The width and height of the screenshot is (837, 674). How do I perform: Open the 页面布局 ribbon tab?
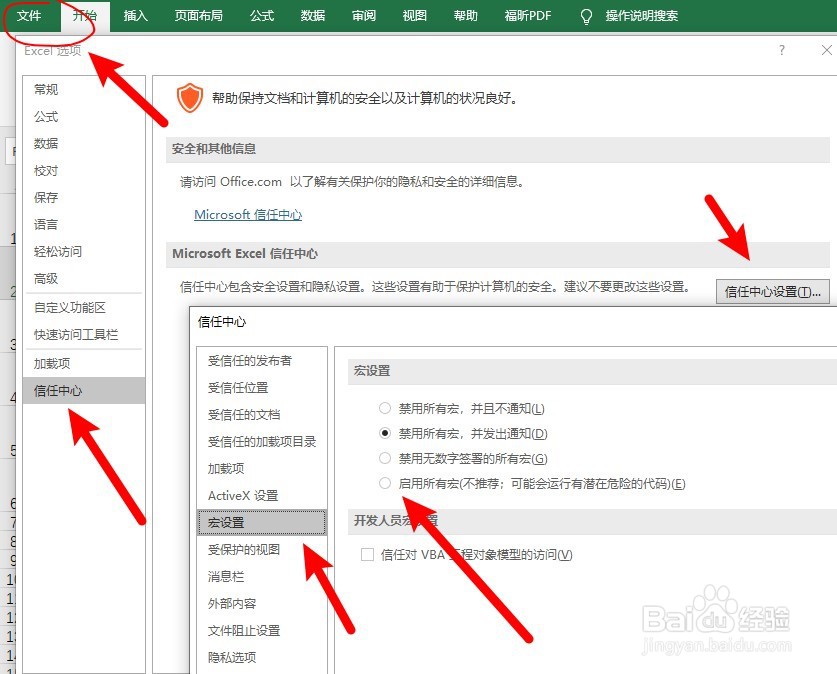click(x=199, y=15)
